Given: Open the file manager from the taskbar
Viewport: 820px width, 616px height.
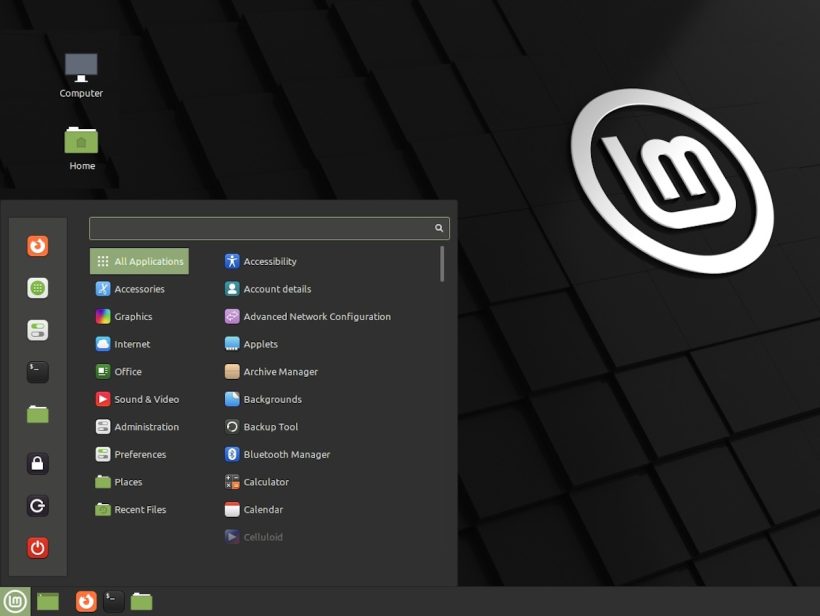Looking at the screenshot, I should point(141,601).
